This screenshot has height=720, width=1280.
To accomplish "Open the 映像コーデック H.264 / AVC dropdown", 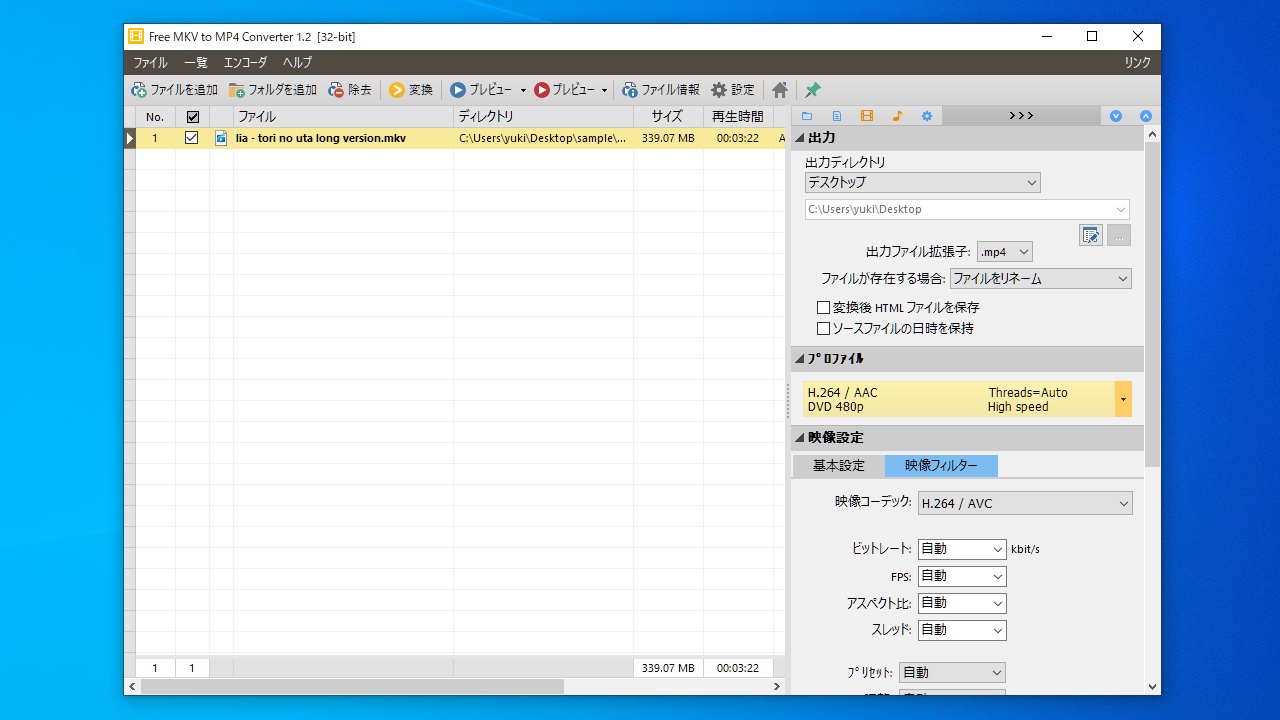I will [x=1025, y=504].
